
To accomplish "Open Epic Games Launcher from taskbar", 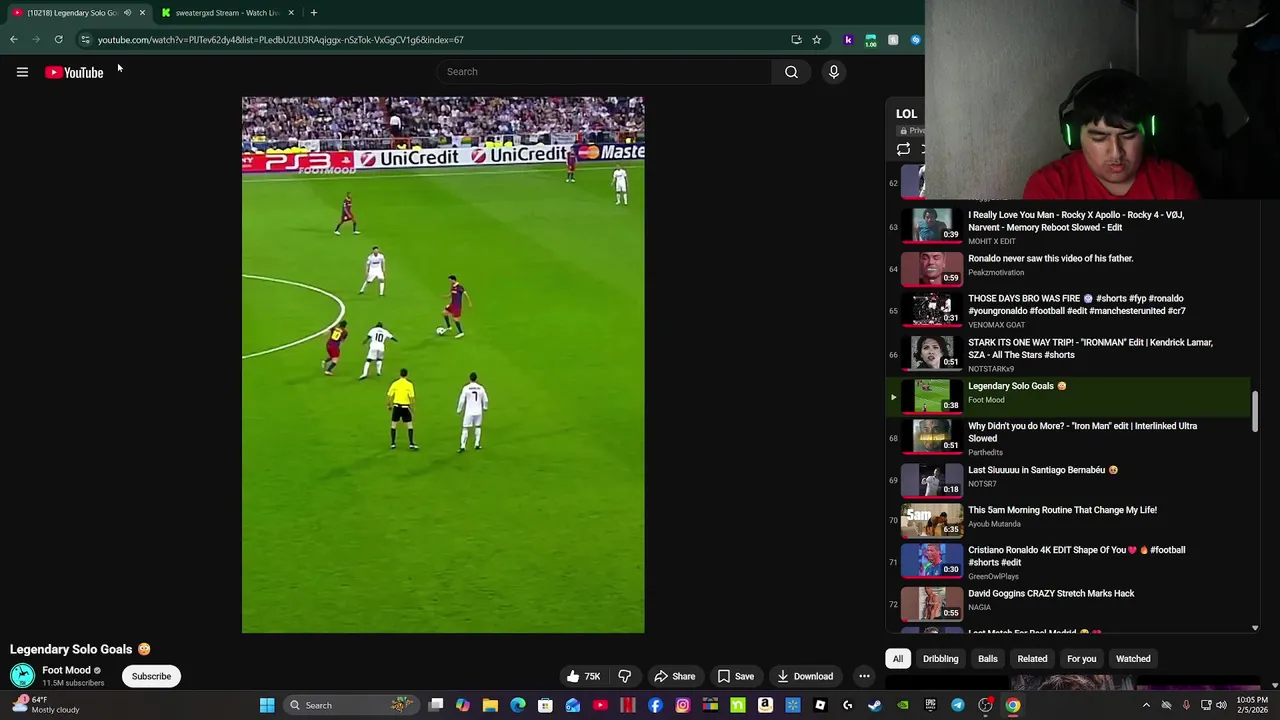I will pos(930,705).
